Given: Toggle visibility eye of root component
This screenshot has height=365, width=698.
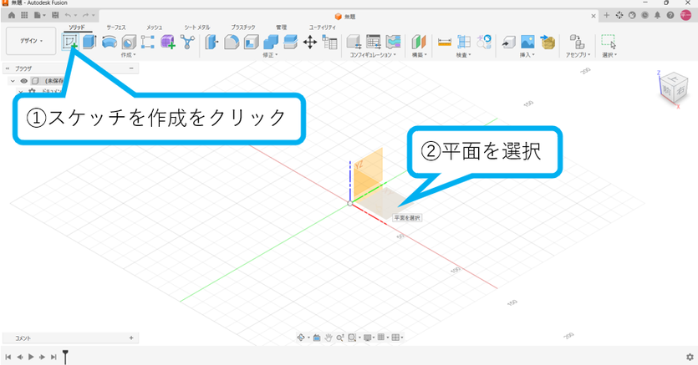Looking at the screenshot, I should (24, 81).
